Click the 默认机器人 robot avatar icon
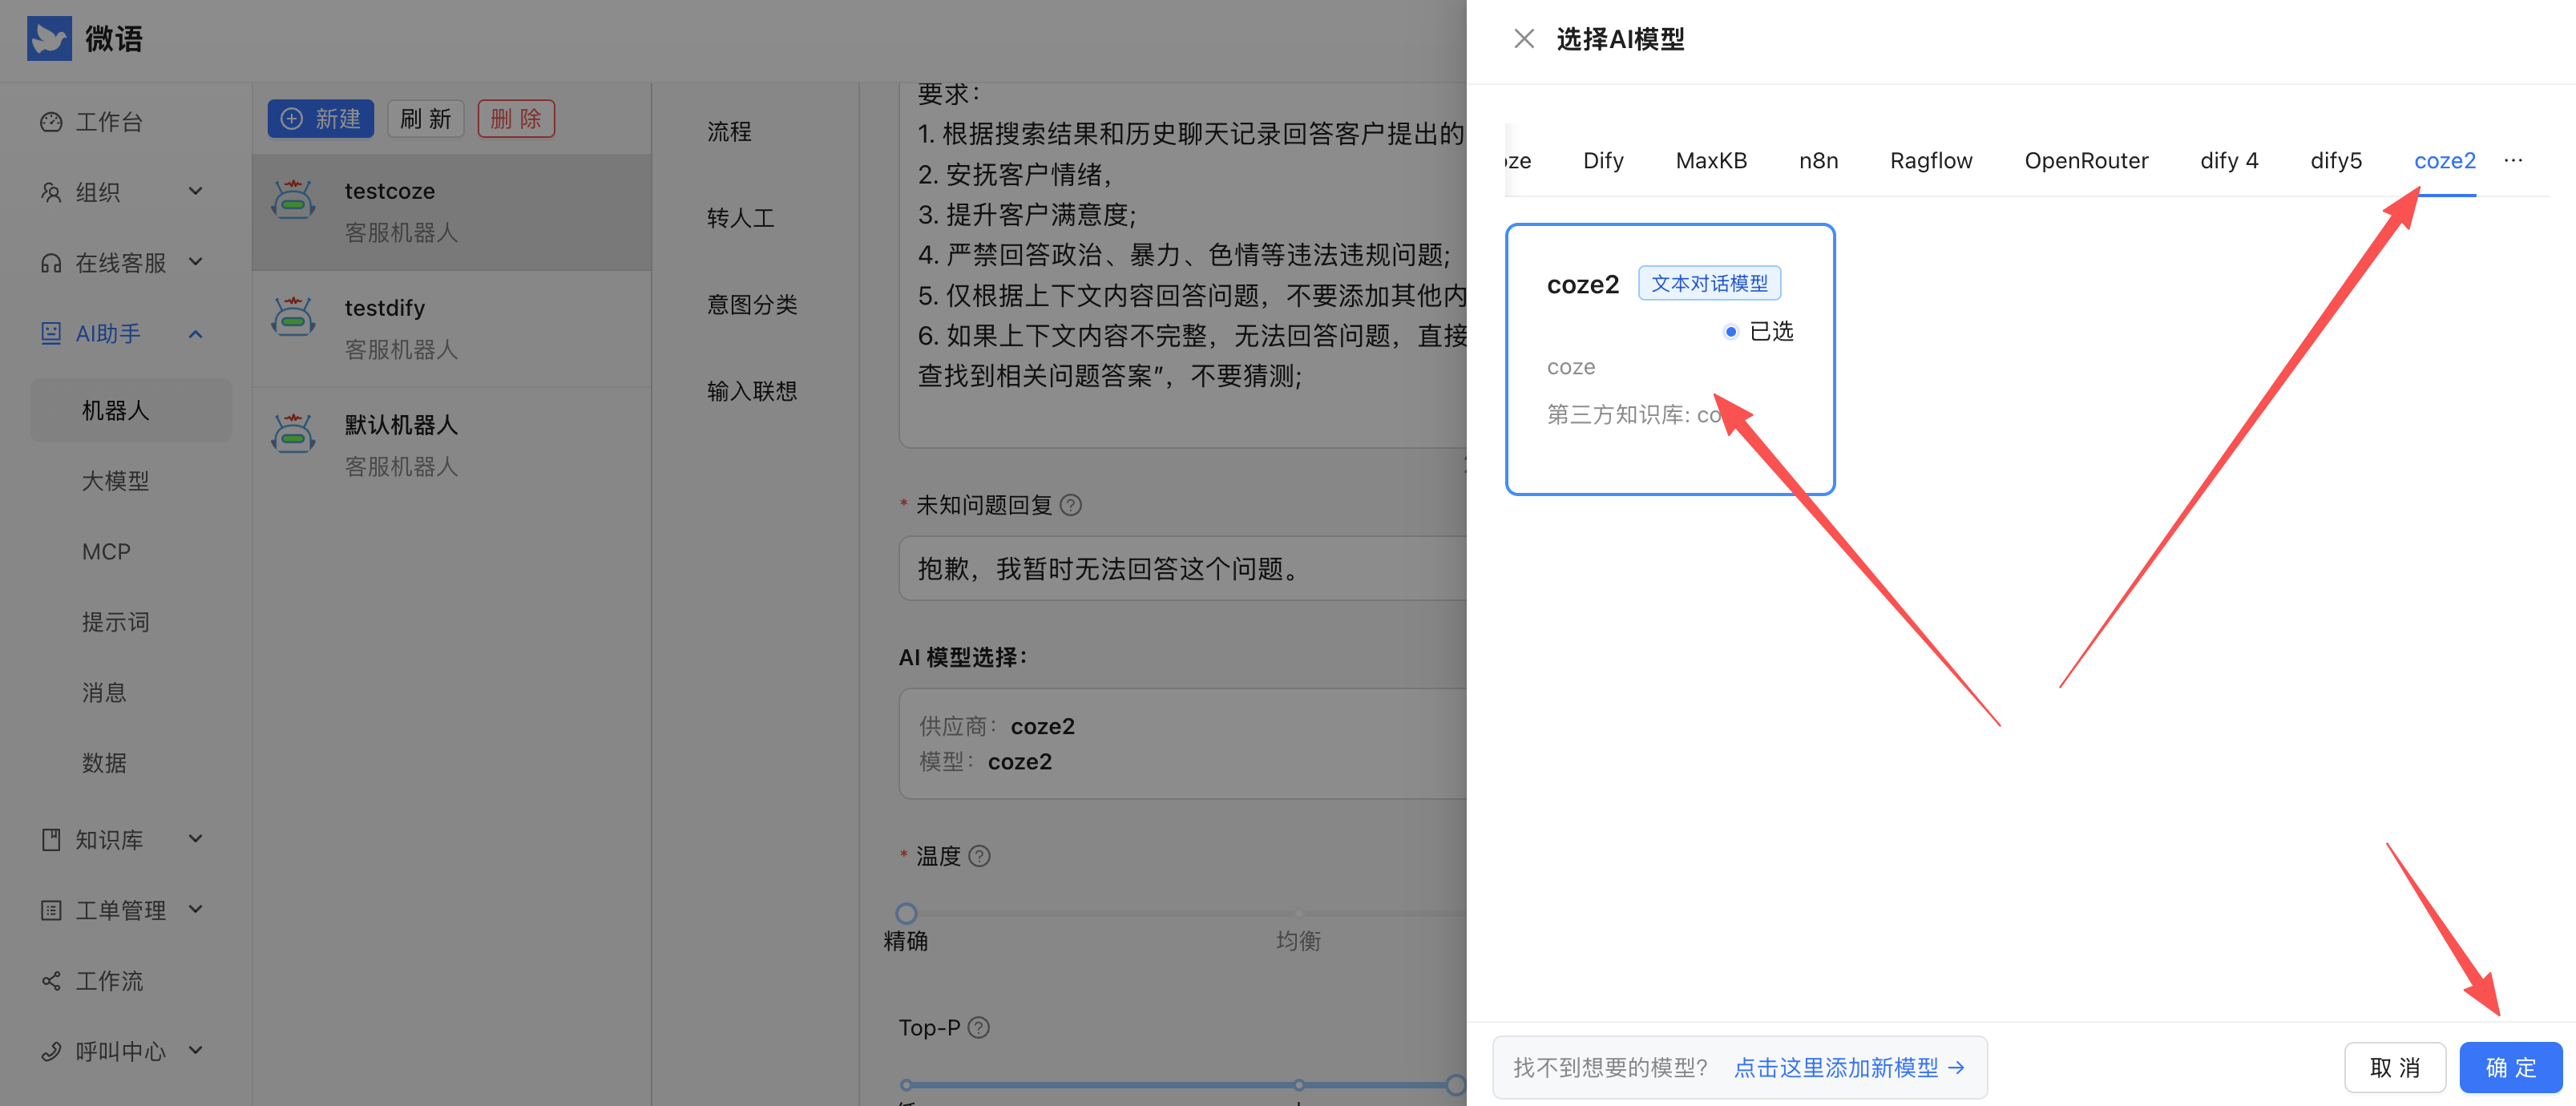Image resolution: width=2576 pixels, height=1106 pixels. [x=293, y=434]
